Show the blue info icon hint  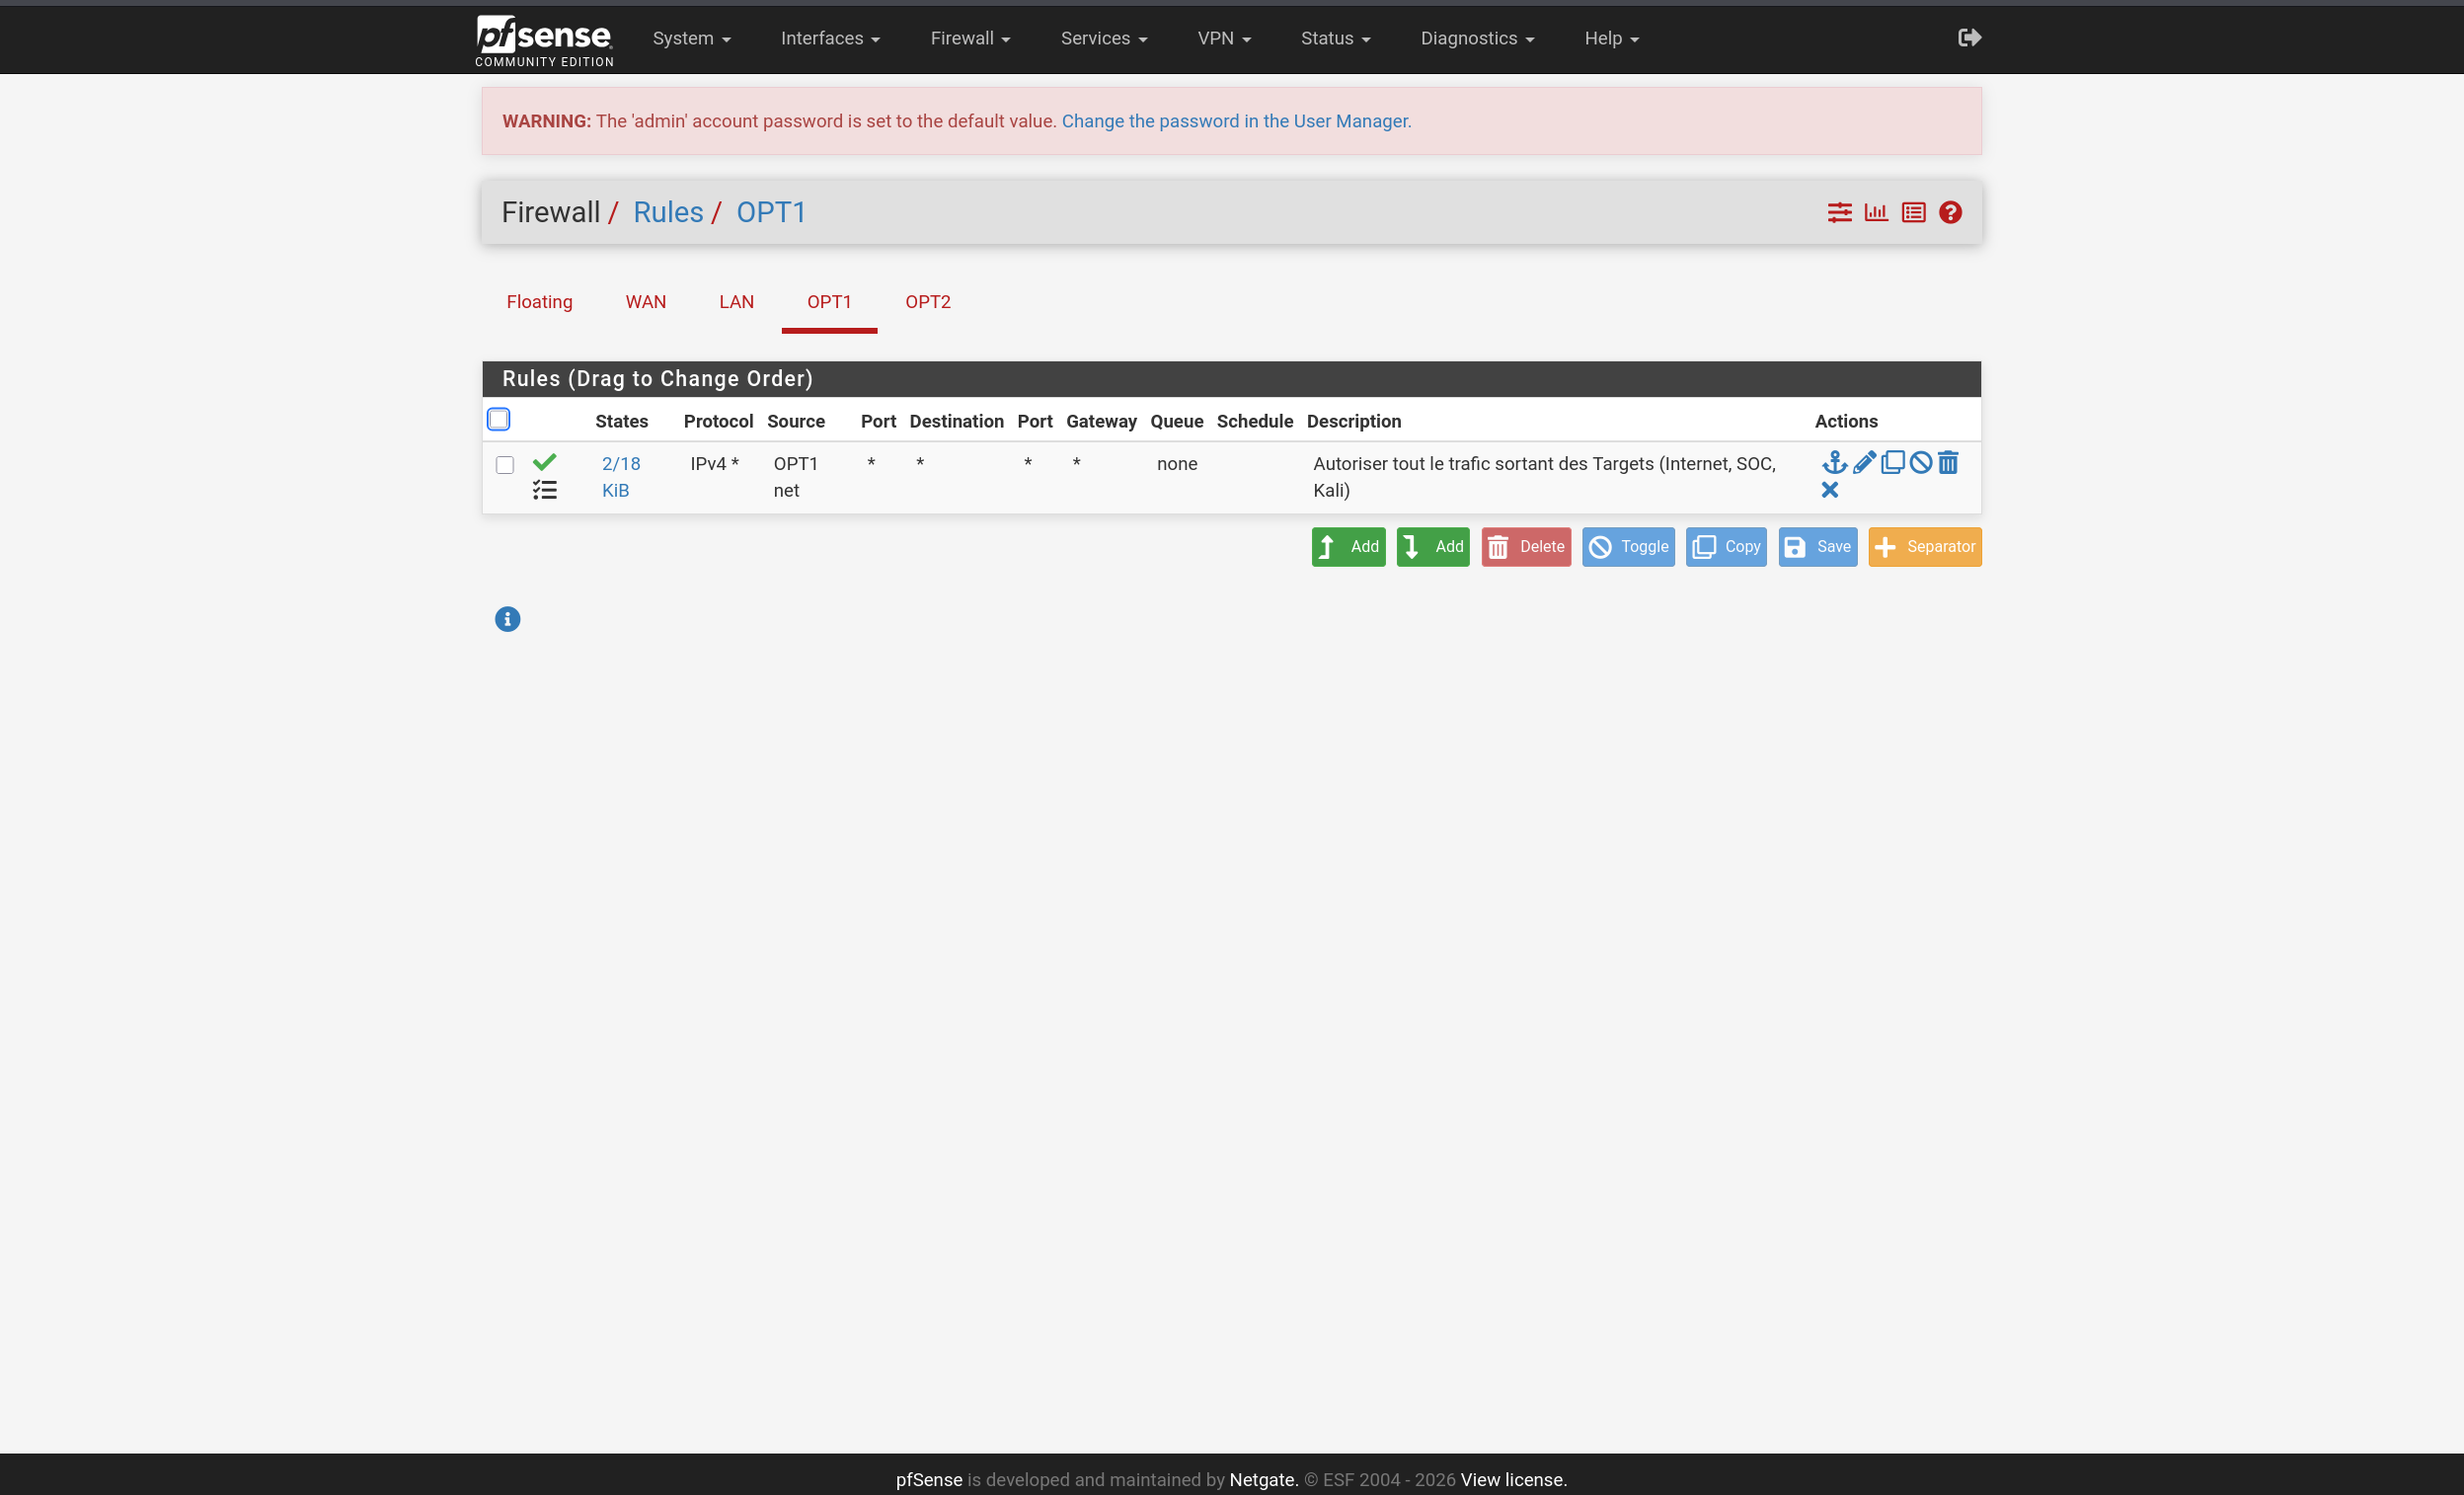click(x=508, y=619)
